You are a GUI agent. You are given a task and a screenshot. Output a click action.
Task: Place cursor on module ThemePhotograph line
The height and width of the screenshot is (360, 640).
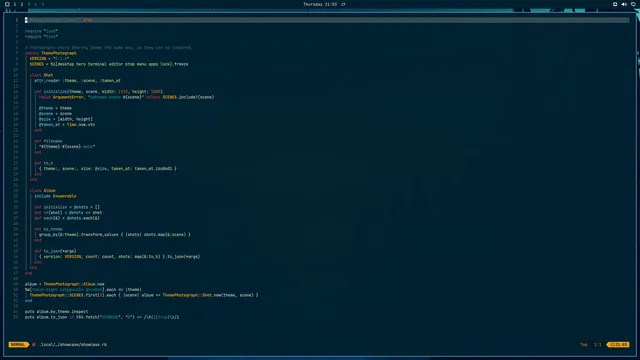51,53
